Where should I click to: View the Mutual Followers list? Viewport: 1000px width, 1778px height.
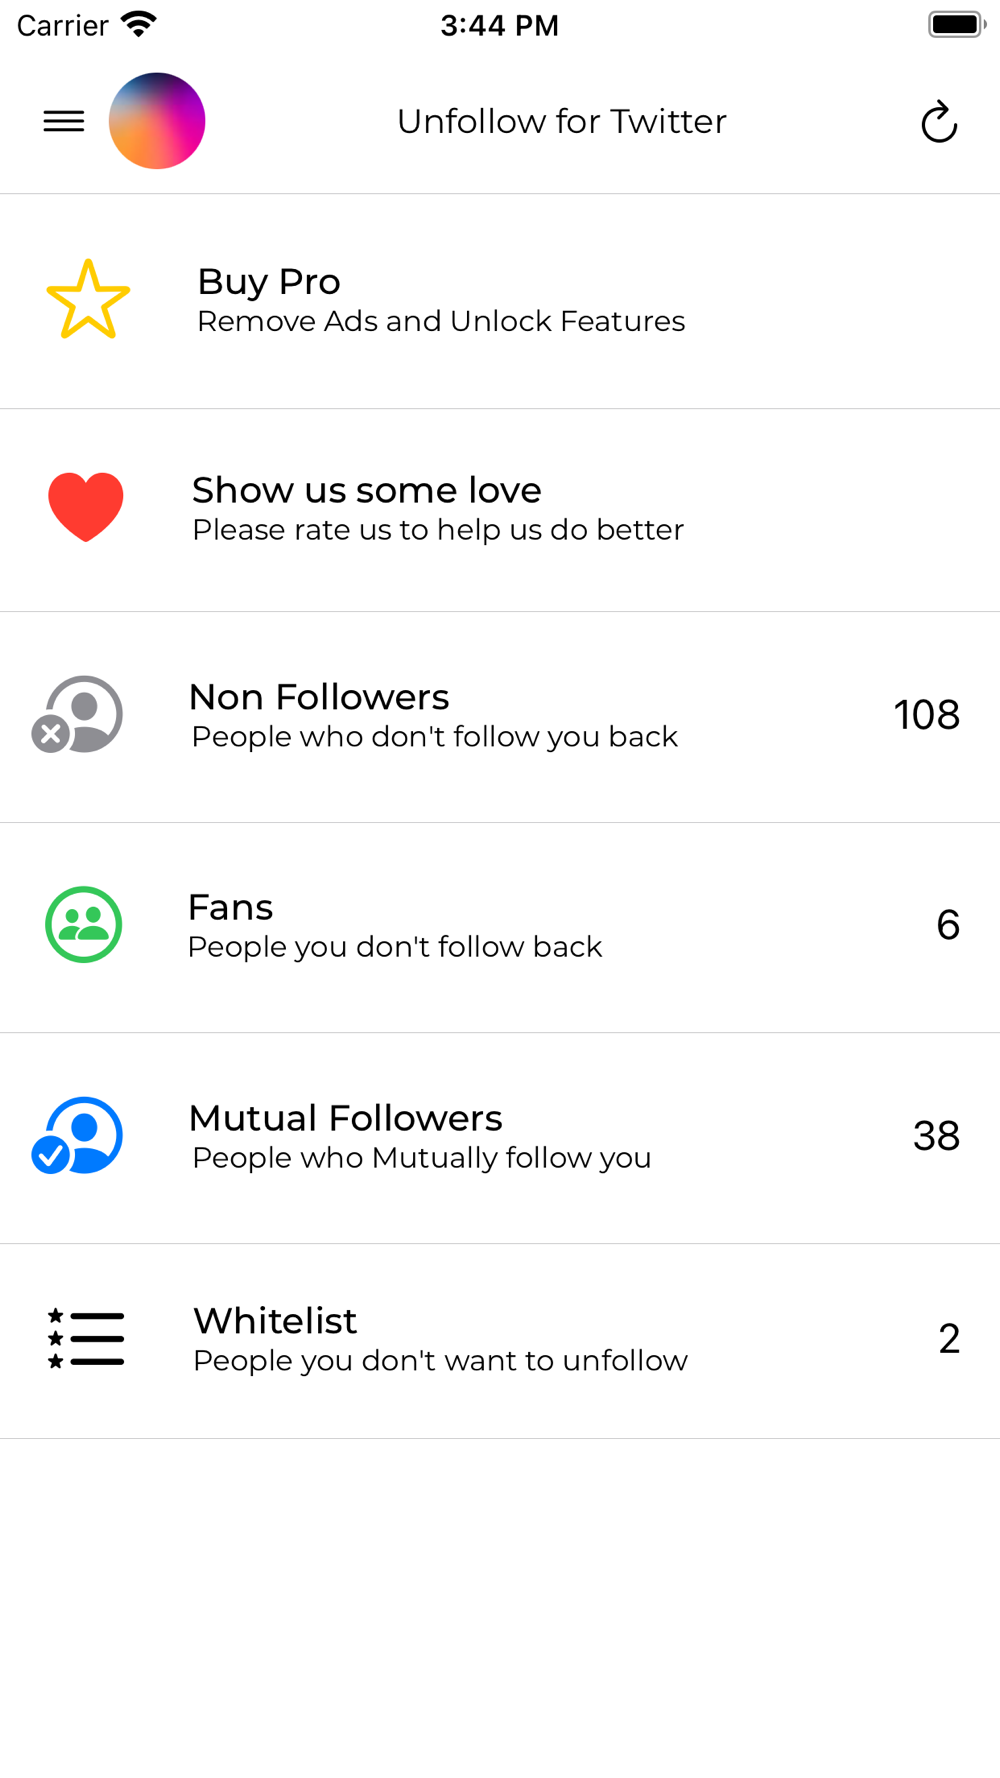345,1118
